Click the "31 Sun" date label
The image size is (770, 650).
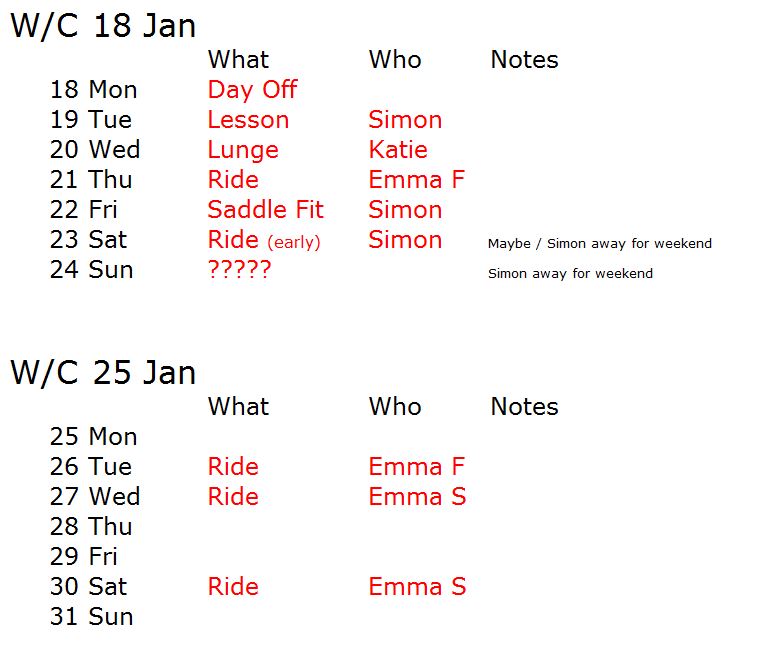[x=91, y=617]
